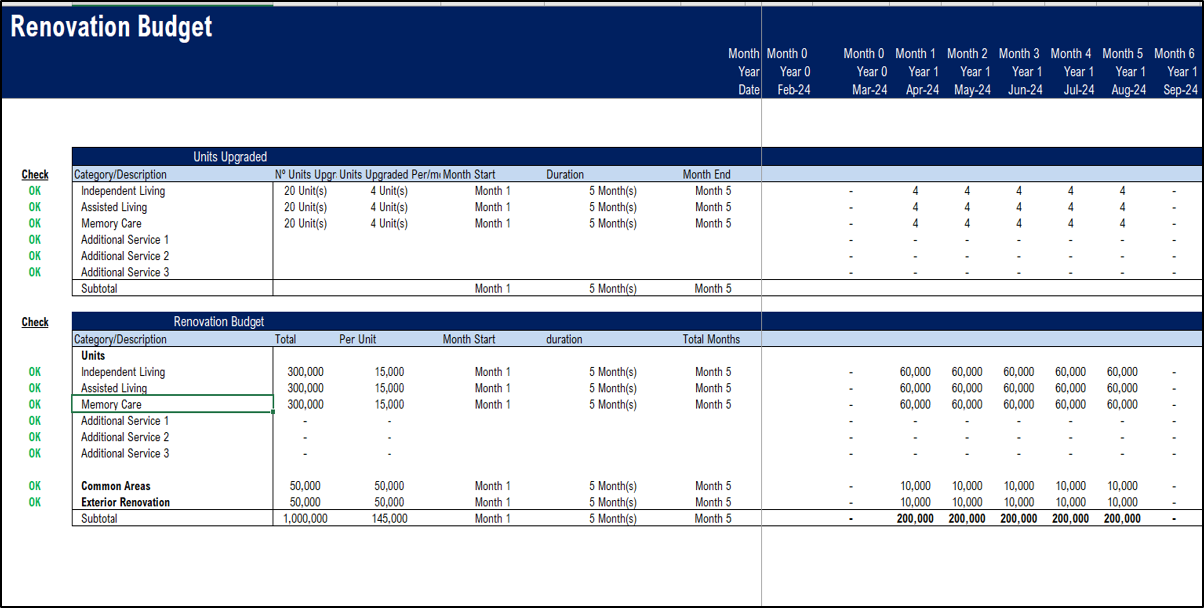1204x608 pixels.
Task: Select the capitalized Duration column header
Action: click(x=565, y=175)
